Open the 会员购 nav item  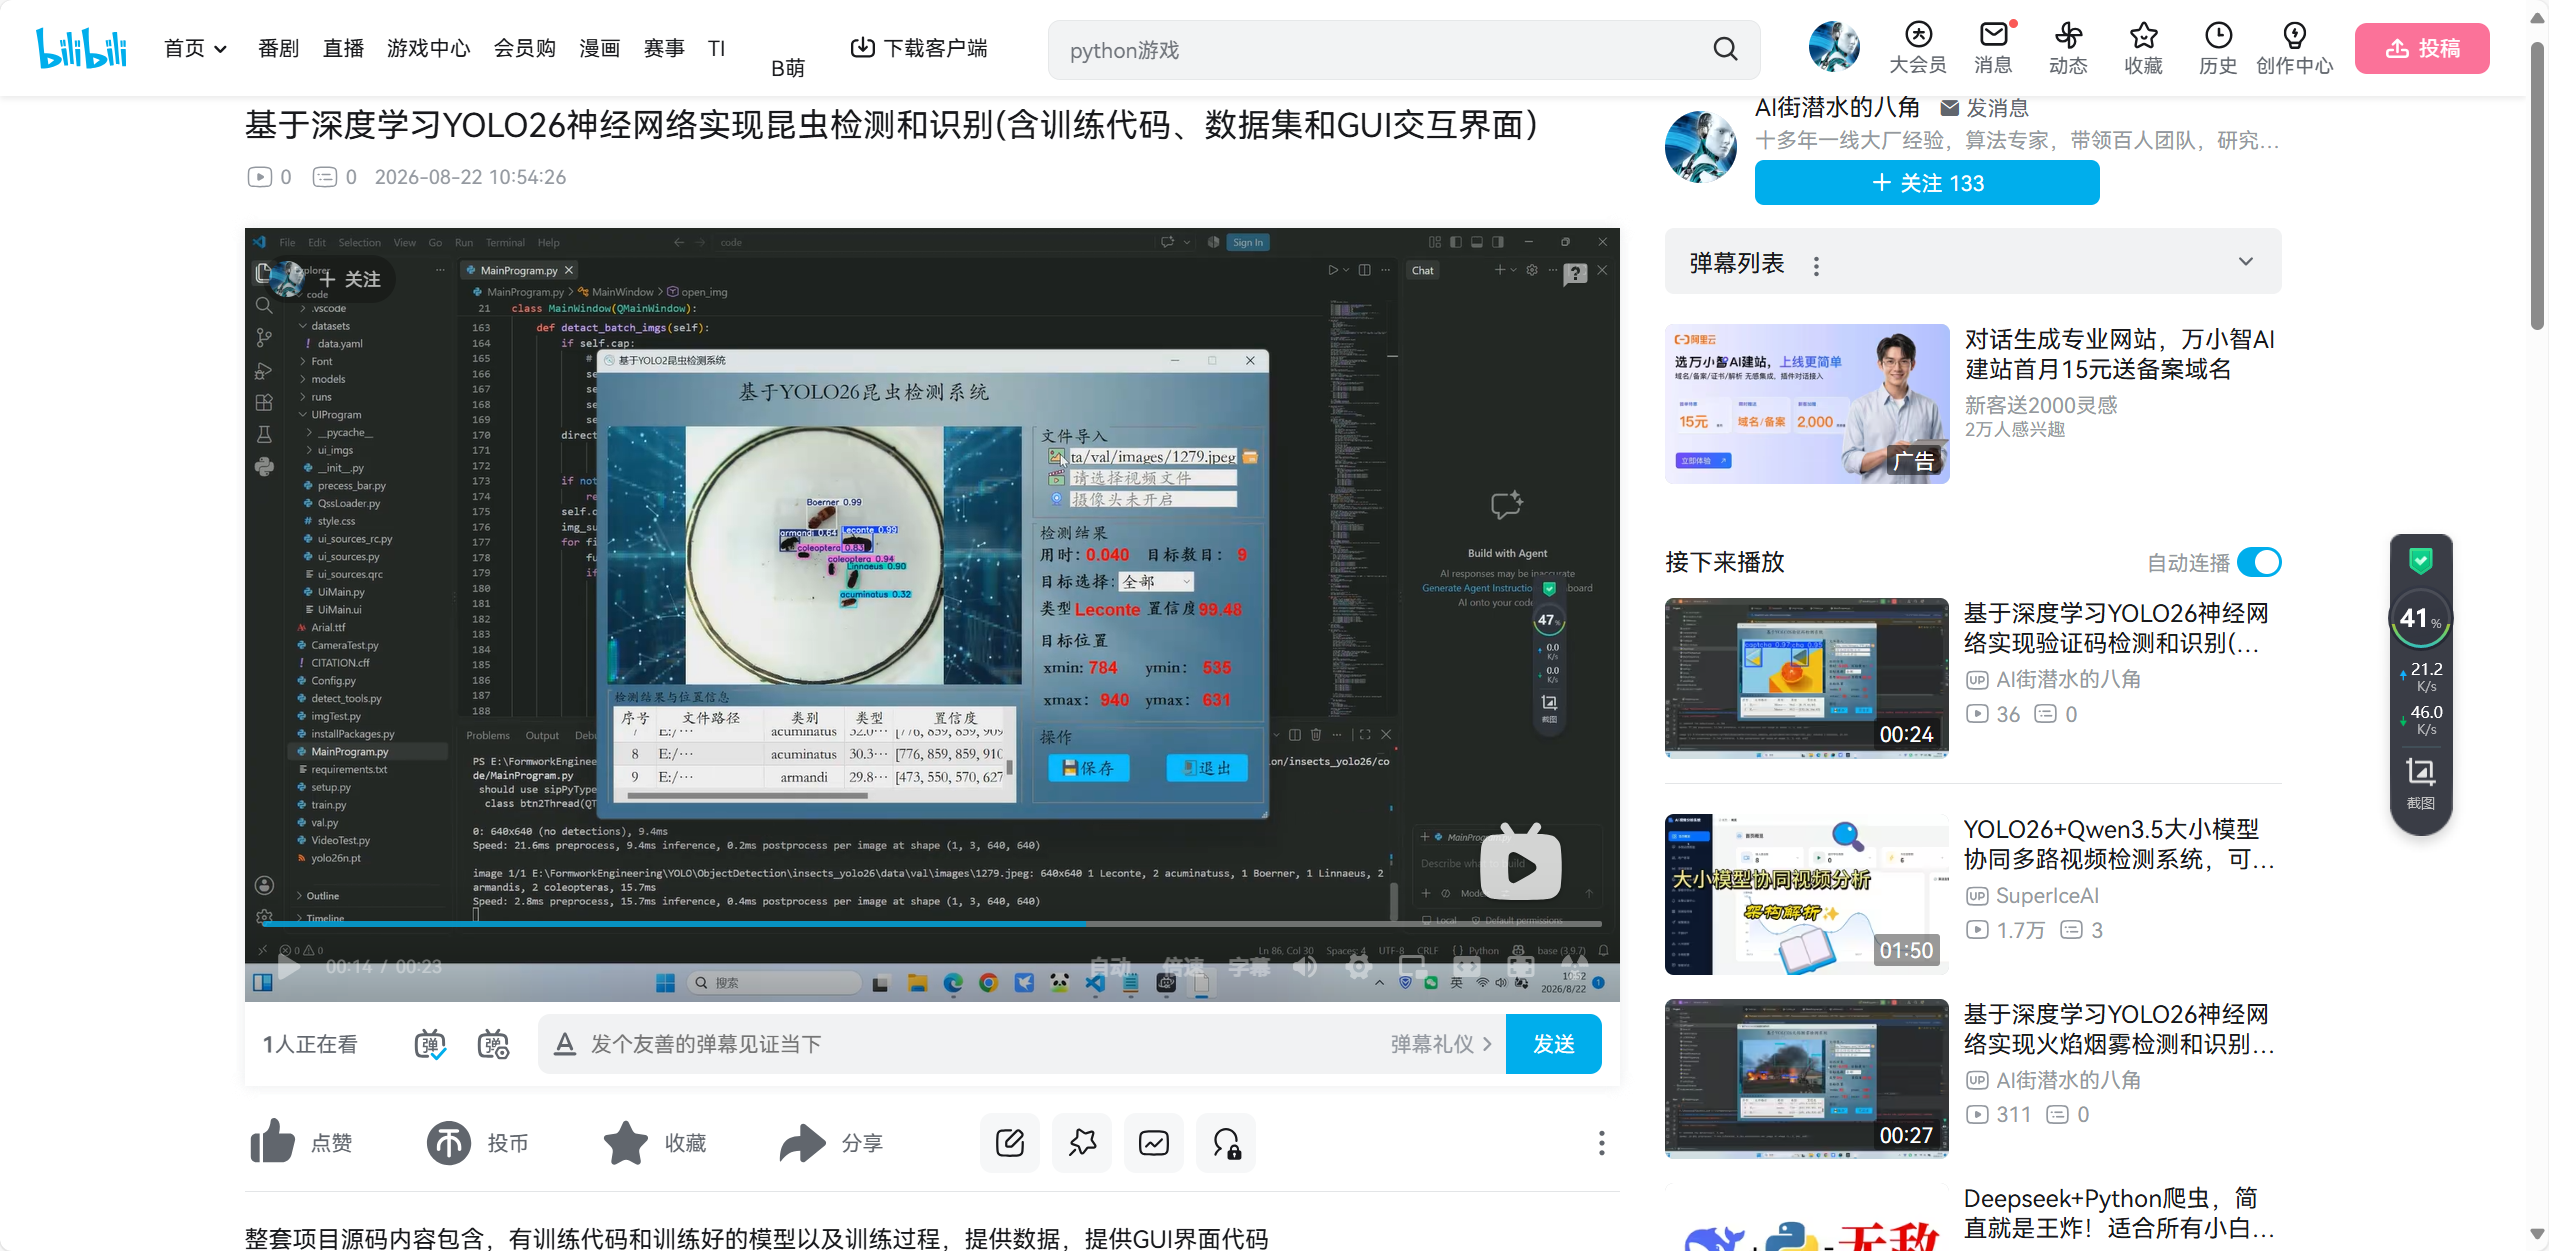[524, 48]
